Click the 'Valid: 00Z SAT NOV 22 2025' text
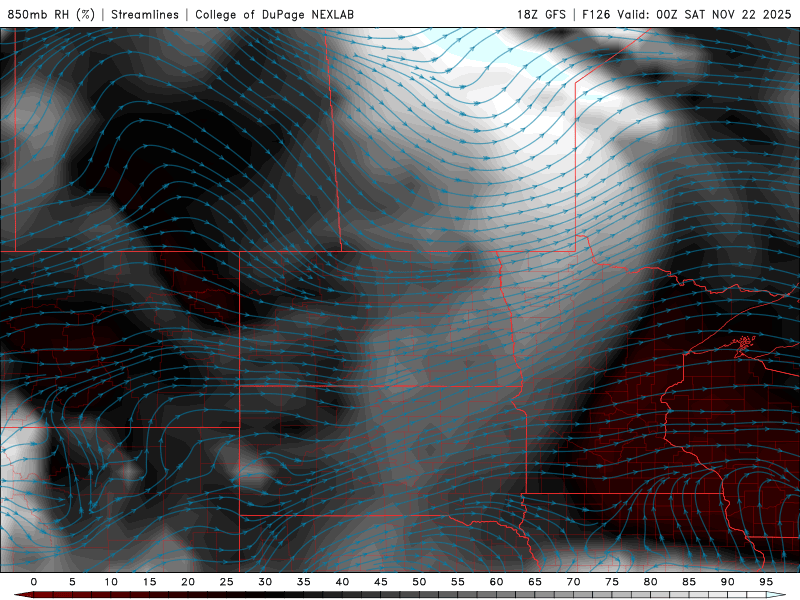The image size is (800, 600). pyautogui.click(x=704, y=14)
